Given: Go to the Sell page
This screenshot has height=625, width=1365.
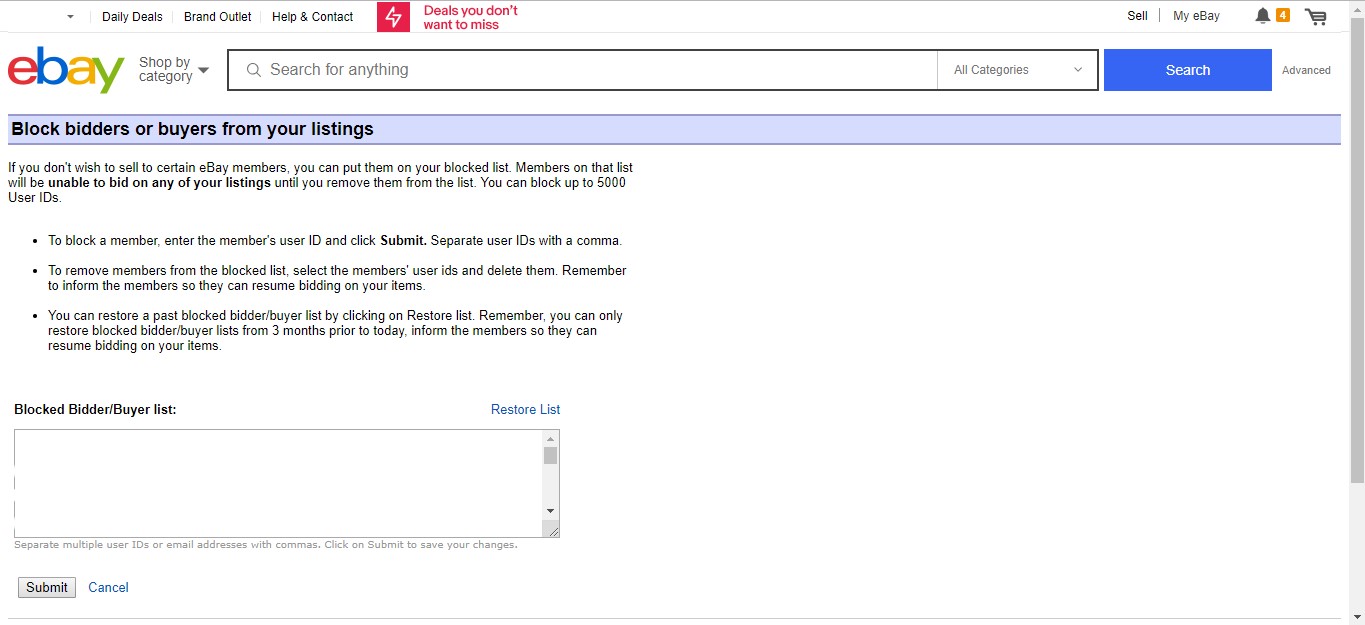Looking at the screenshot, I should (x=1137, y=16).
